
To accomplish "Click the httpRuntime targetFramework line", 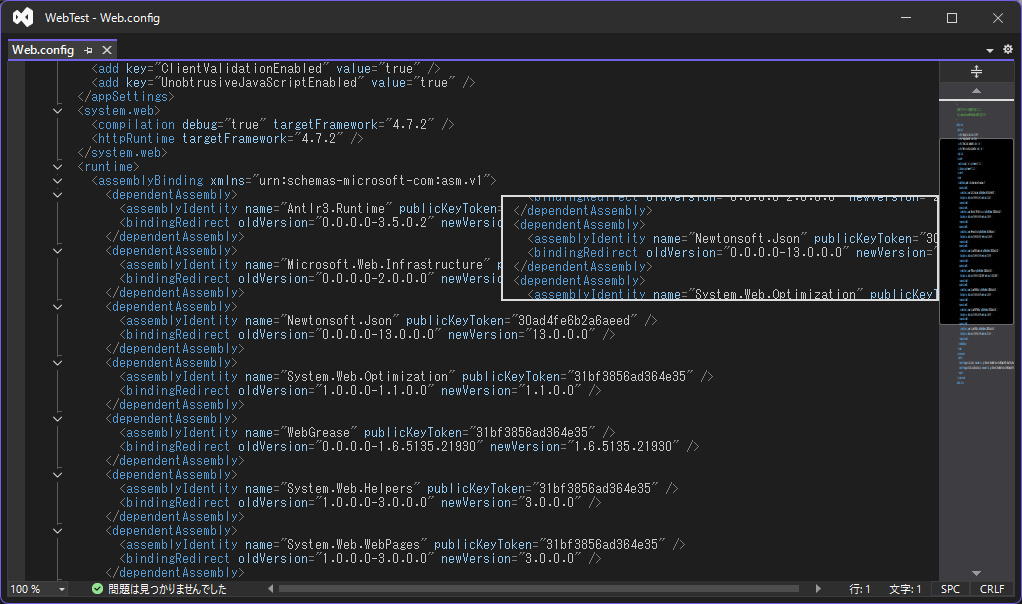I will (227, 139).
